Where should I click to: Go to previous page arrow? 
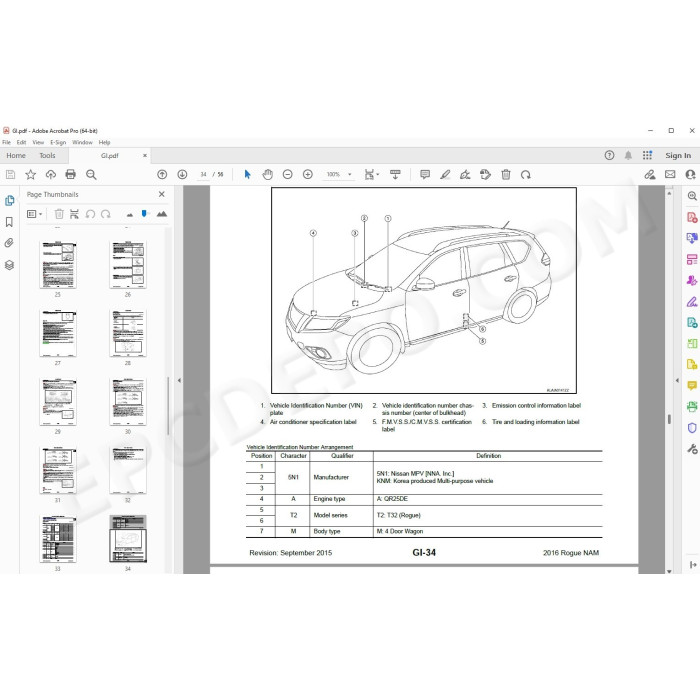tap(162, 175)
